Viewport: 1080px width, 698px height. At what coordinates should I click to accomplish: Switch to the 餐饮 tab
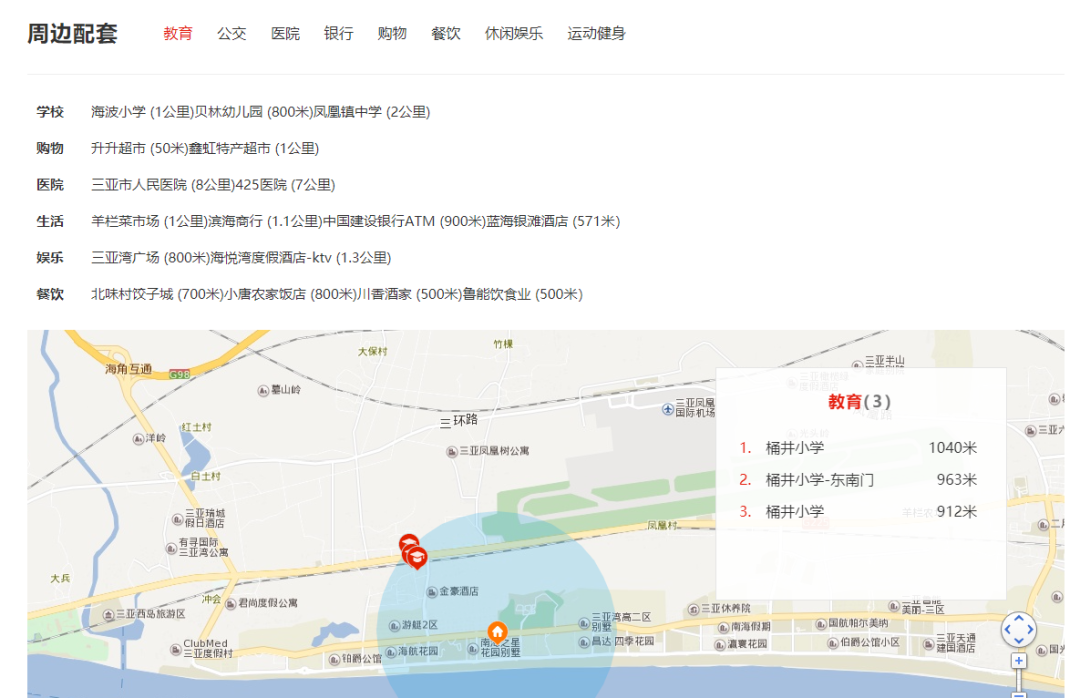click(x=445, y=33)
